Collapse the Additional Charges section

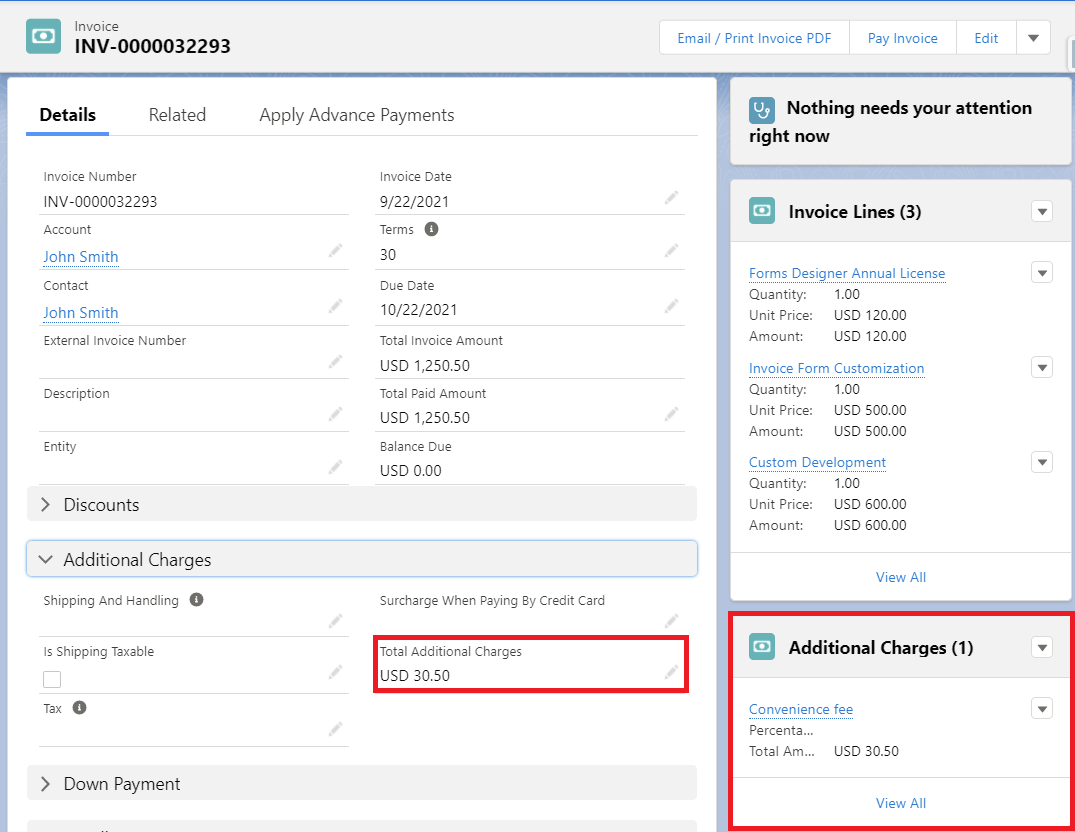click(45, 560)
